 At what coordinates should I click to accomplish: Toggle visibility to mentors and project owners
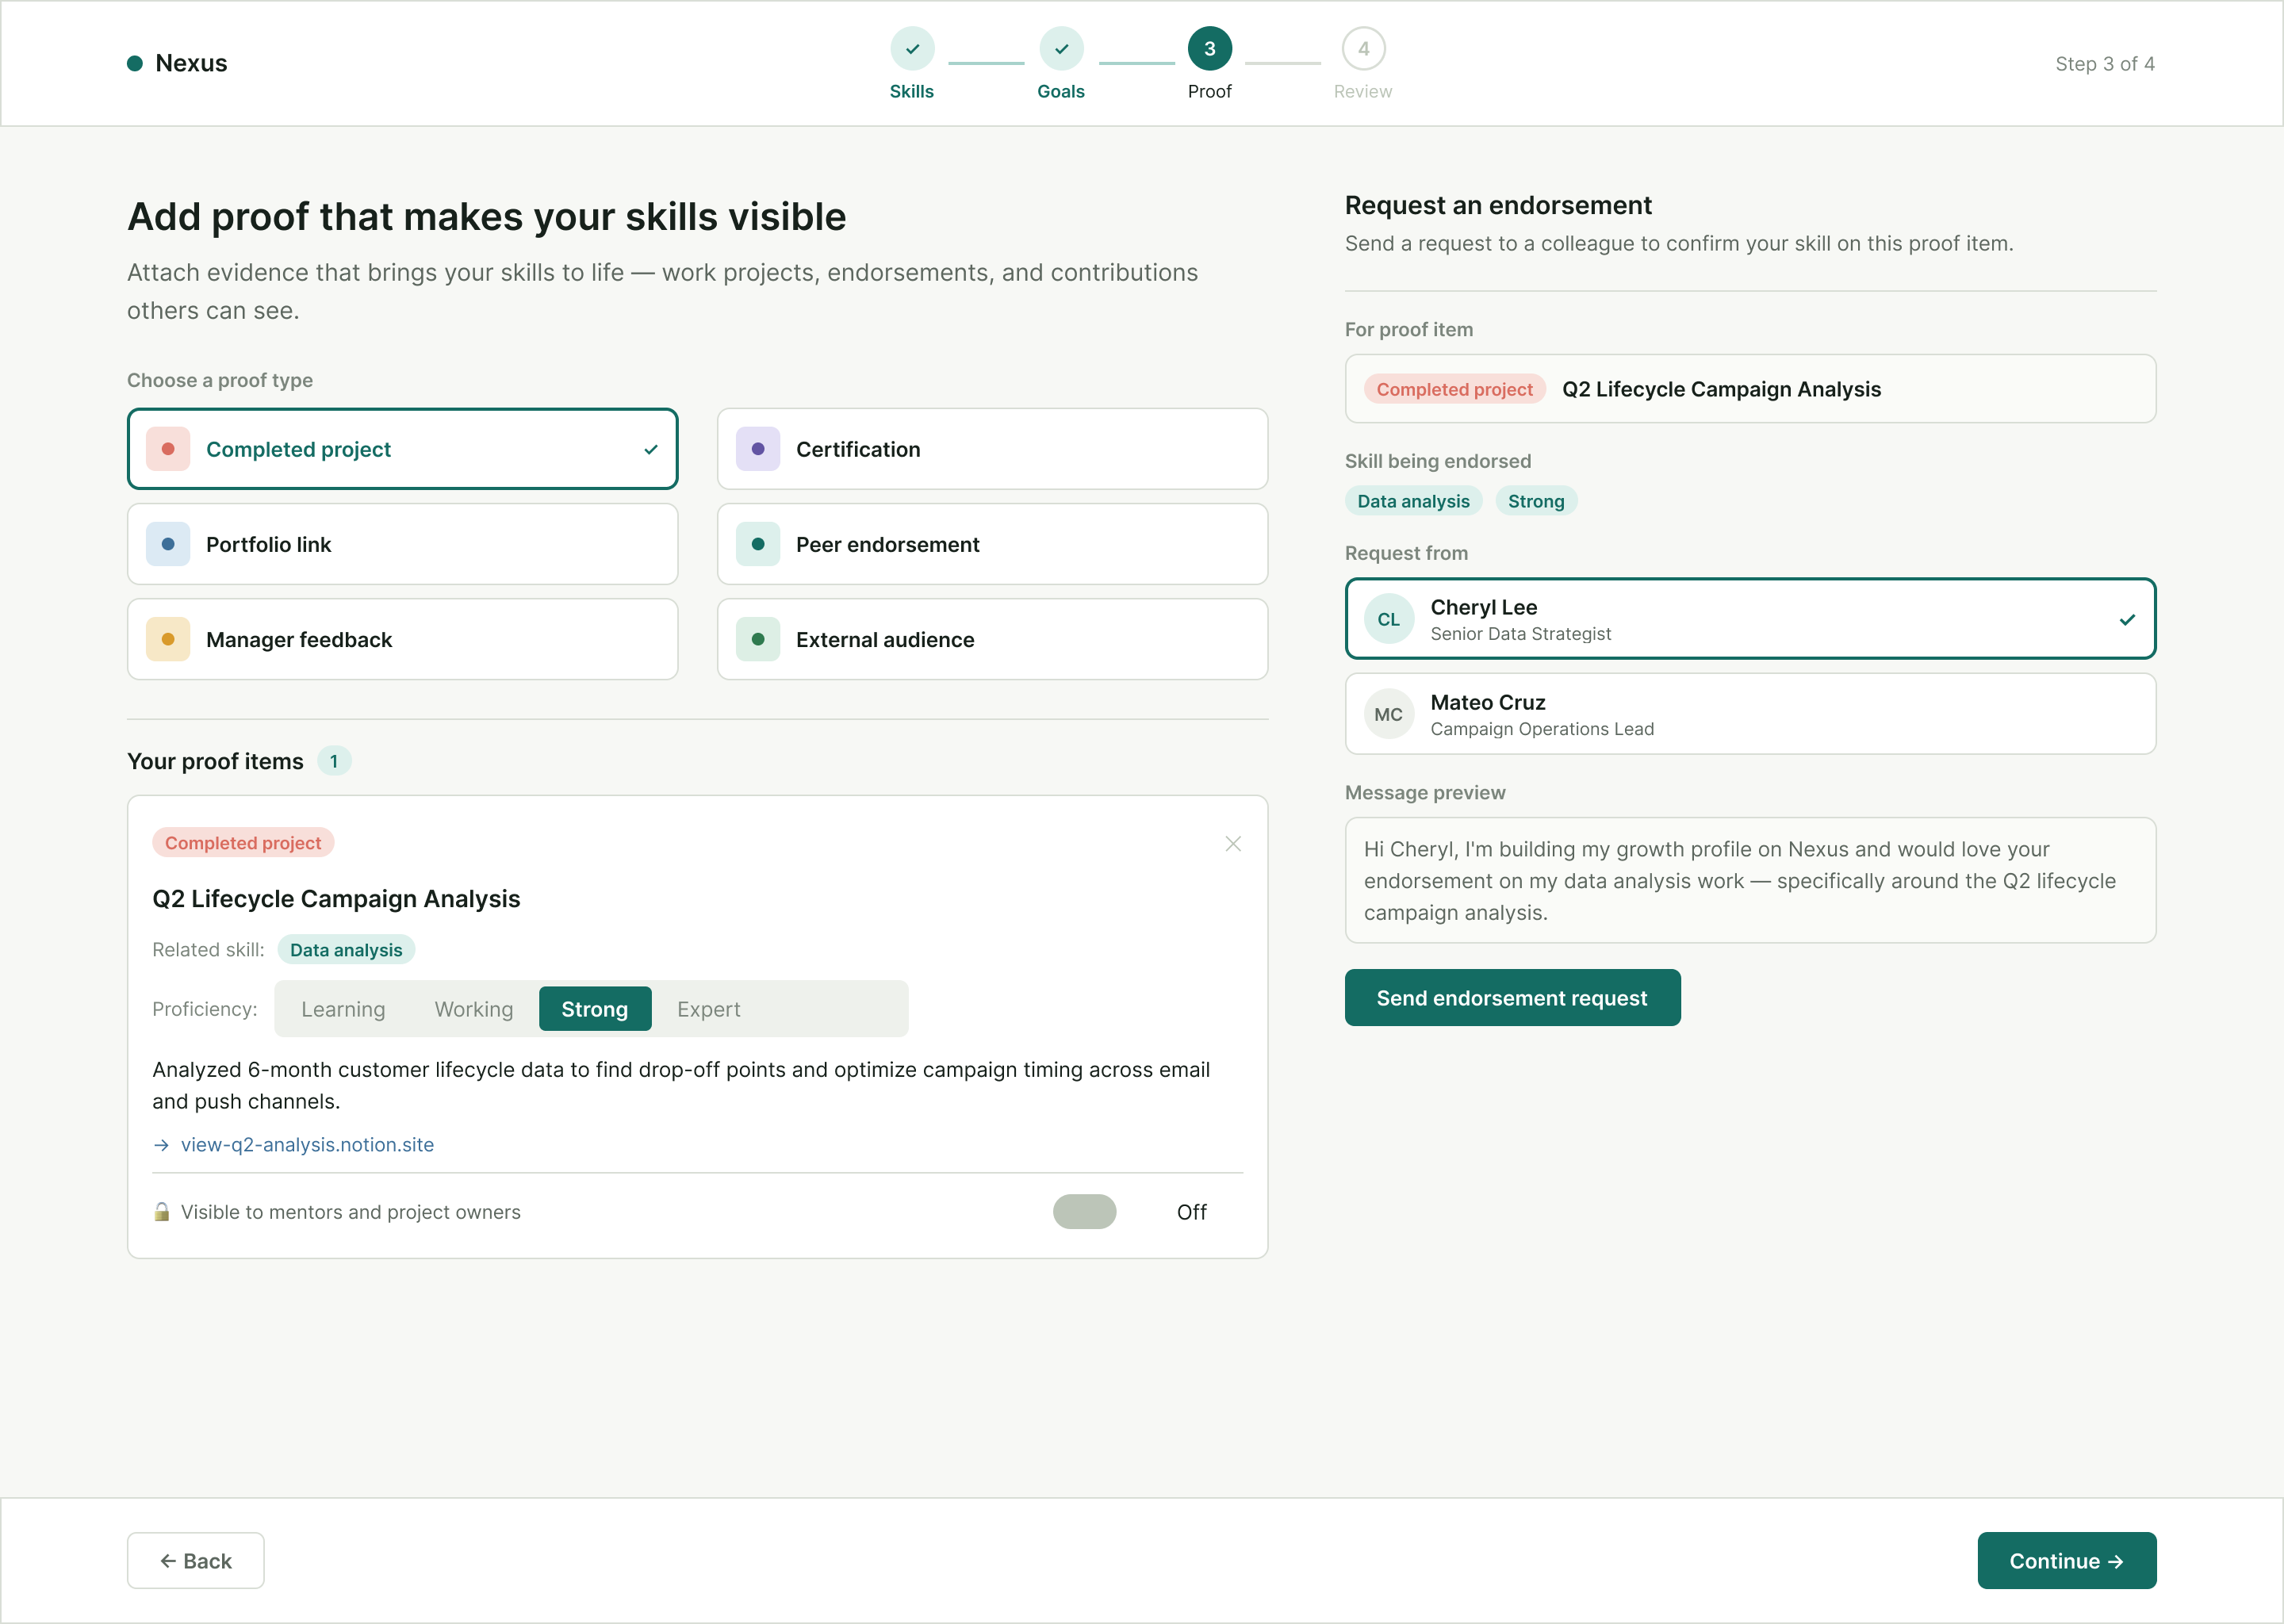pyautogui.click(x=1085, y=1212)
